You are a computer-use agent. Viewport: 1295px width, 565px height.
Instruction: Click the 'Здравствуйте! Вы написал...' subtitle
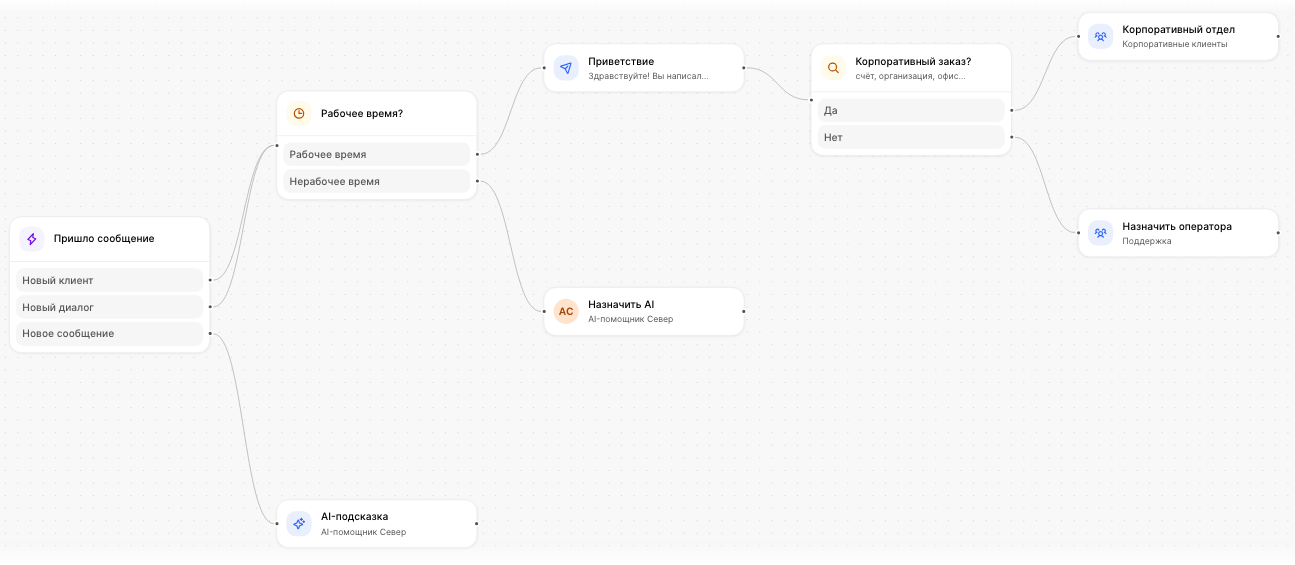pos(649,76)
